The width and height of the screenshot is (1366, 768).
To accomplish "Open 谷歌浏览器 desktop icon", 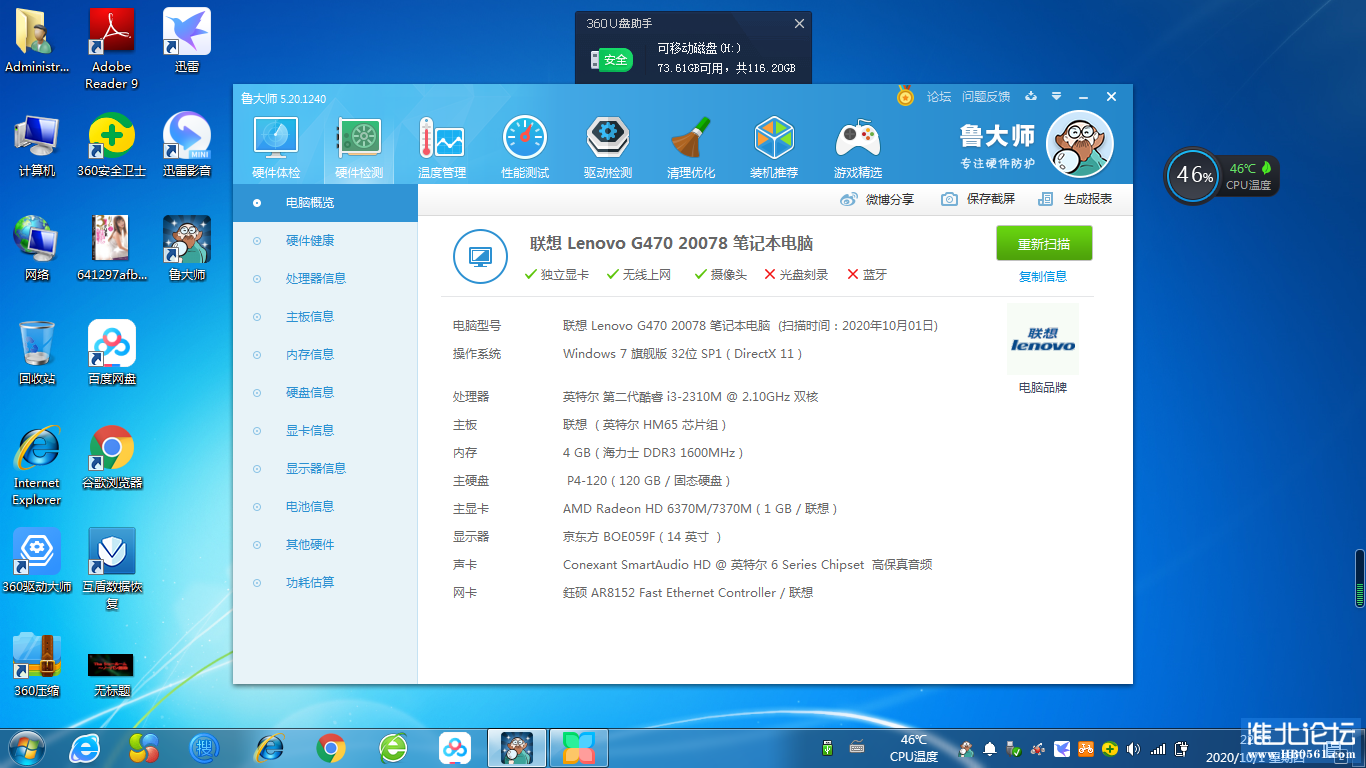I will 112,457.
